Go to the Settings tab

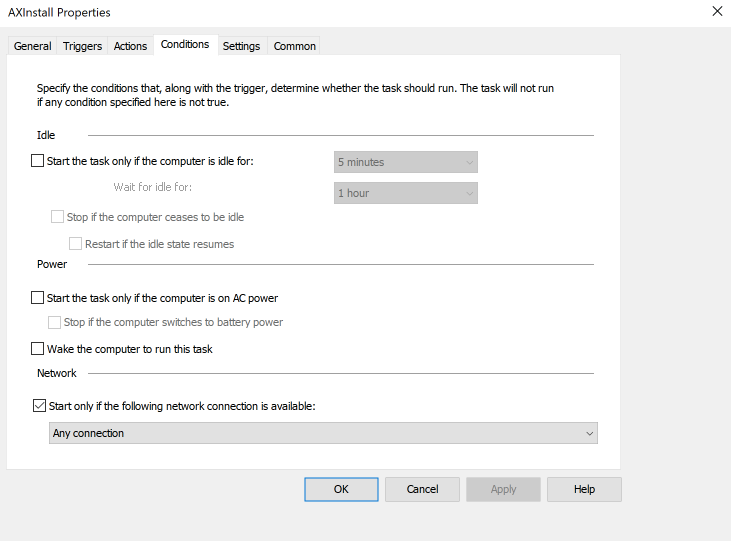241,46
